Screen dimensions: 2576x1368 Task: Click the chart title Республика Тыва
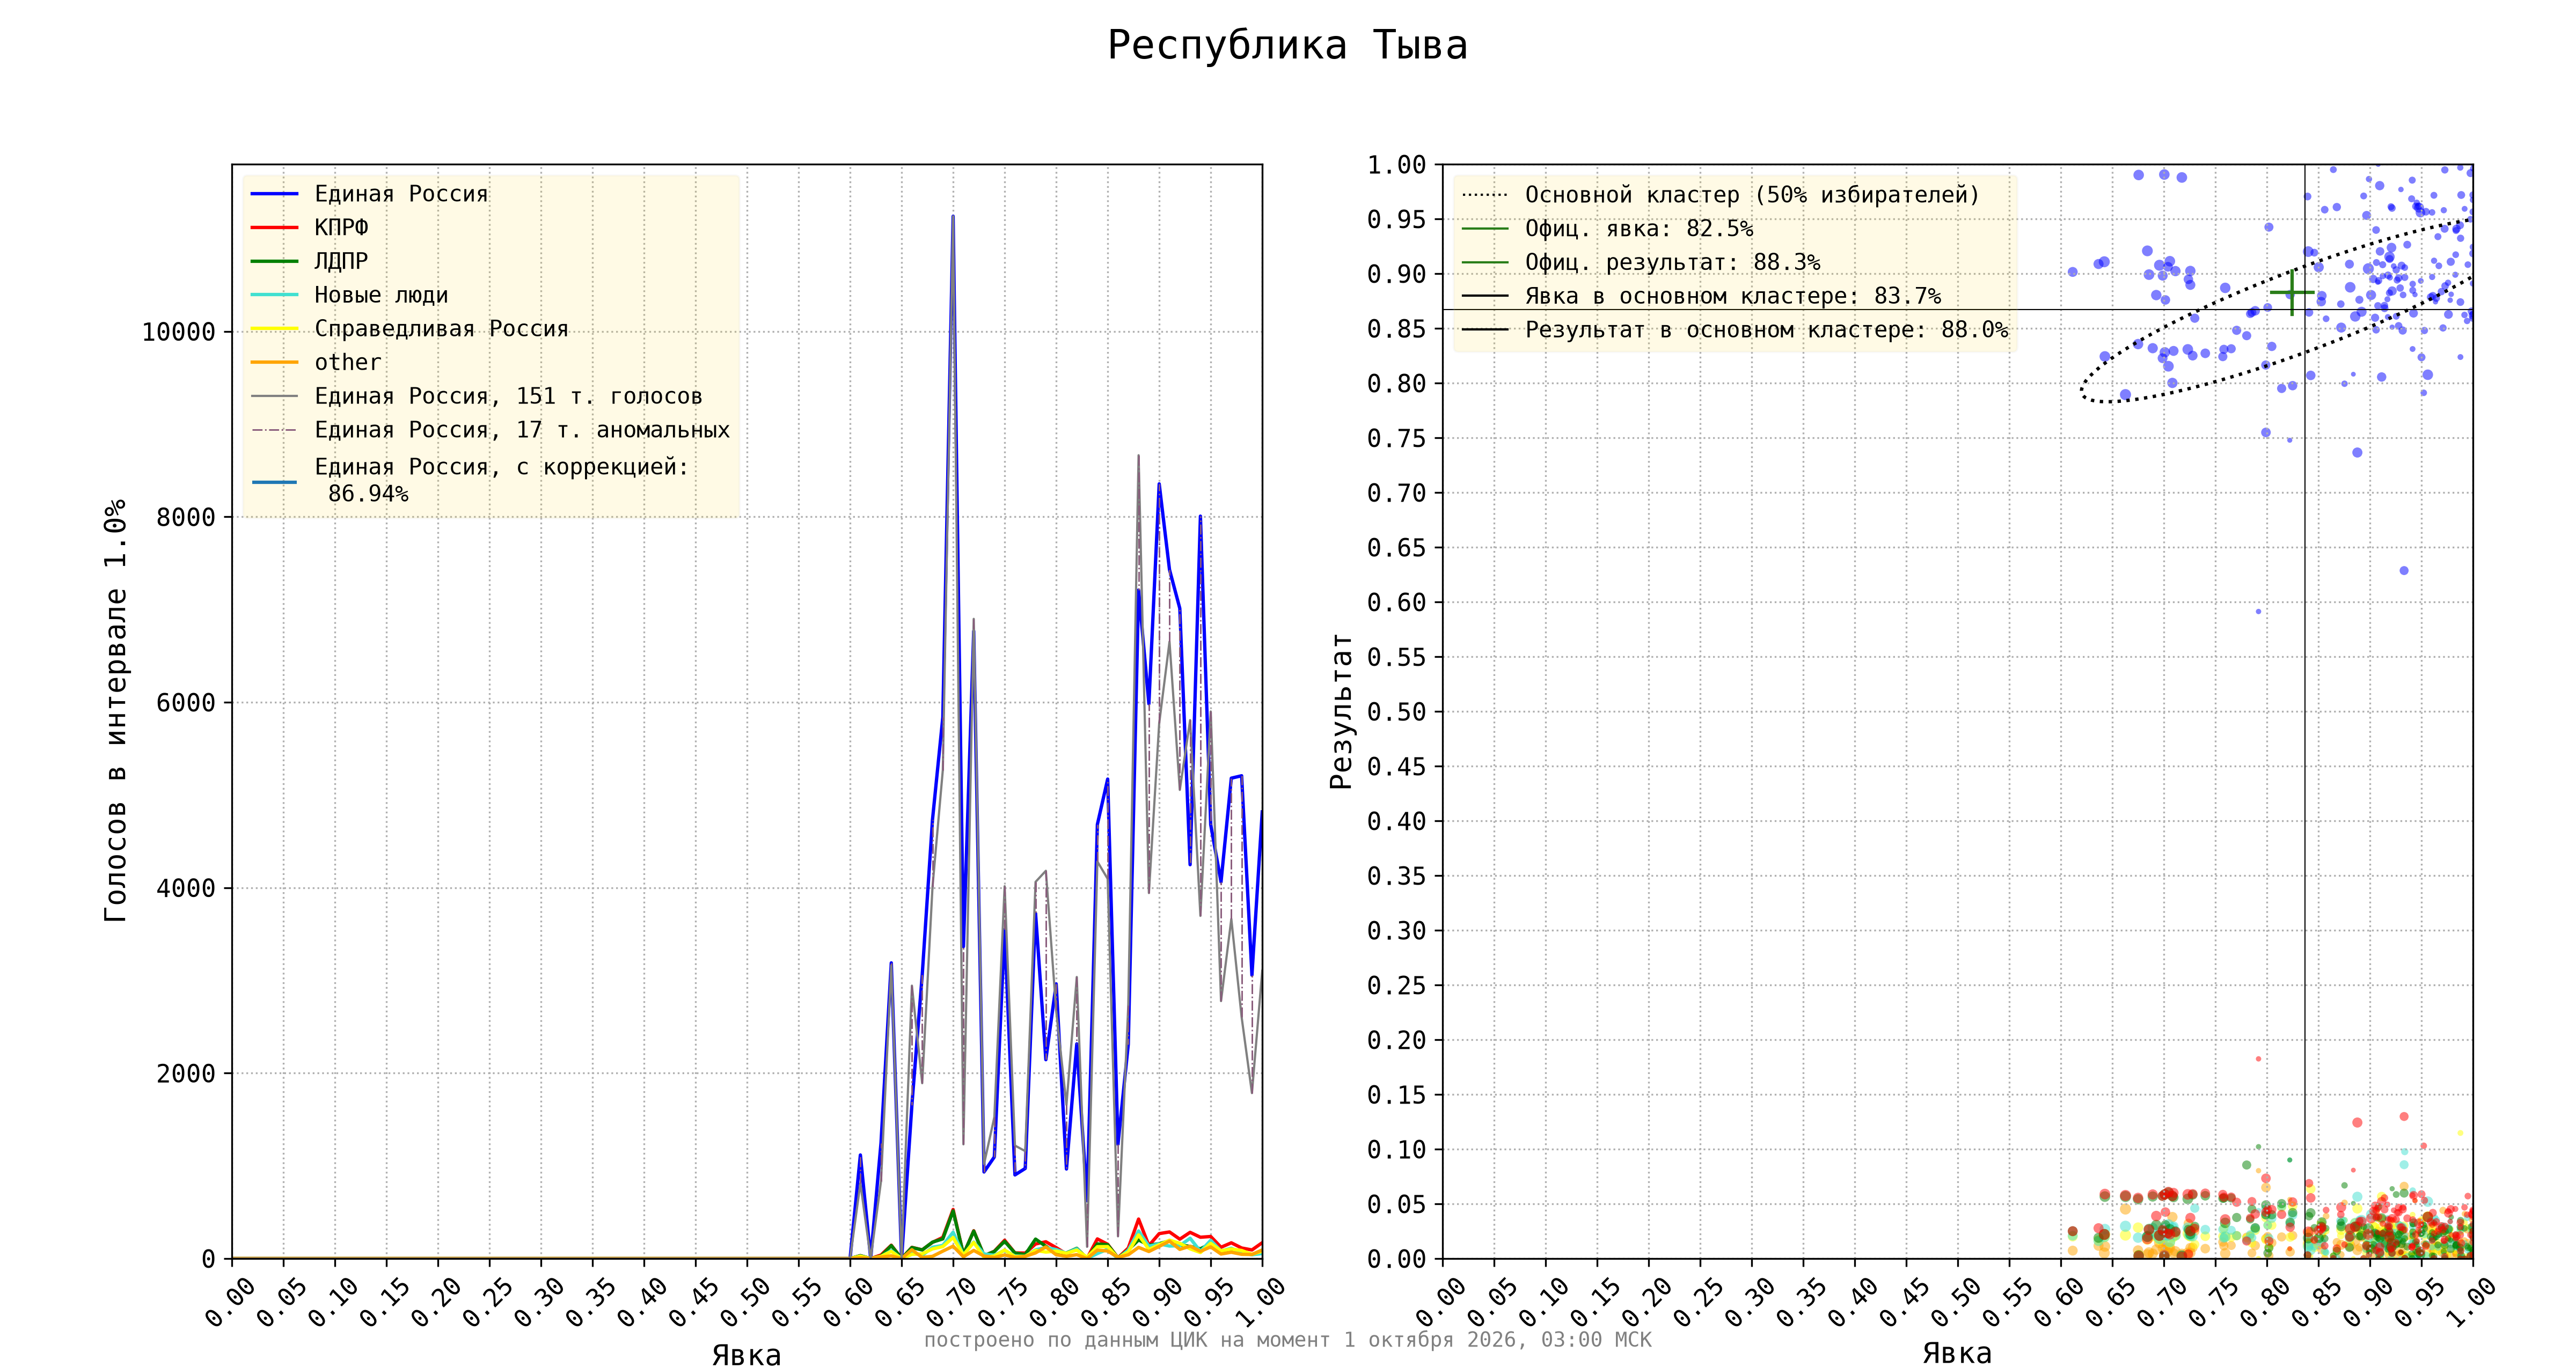[1287, 46]
